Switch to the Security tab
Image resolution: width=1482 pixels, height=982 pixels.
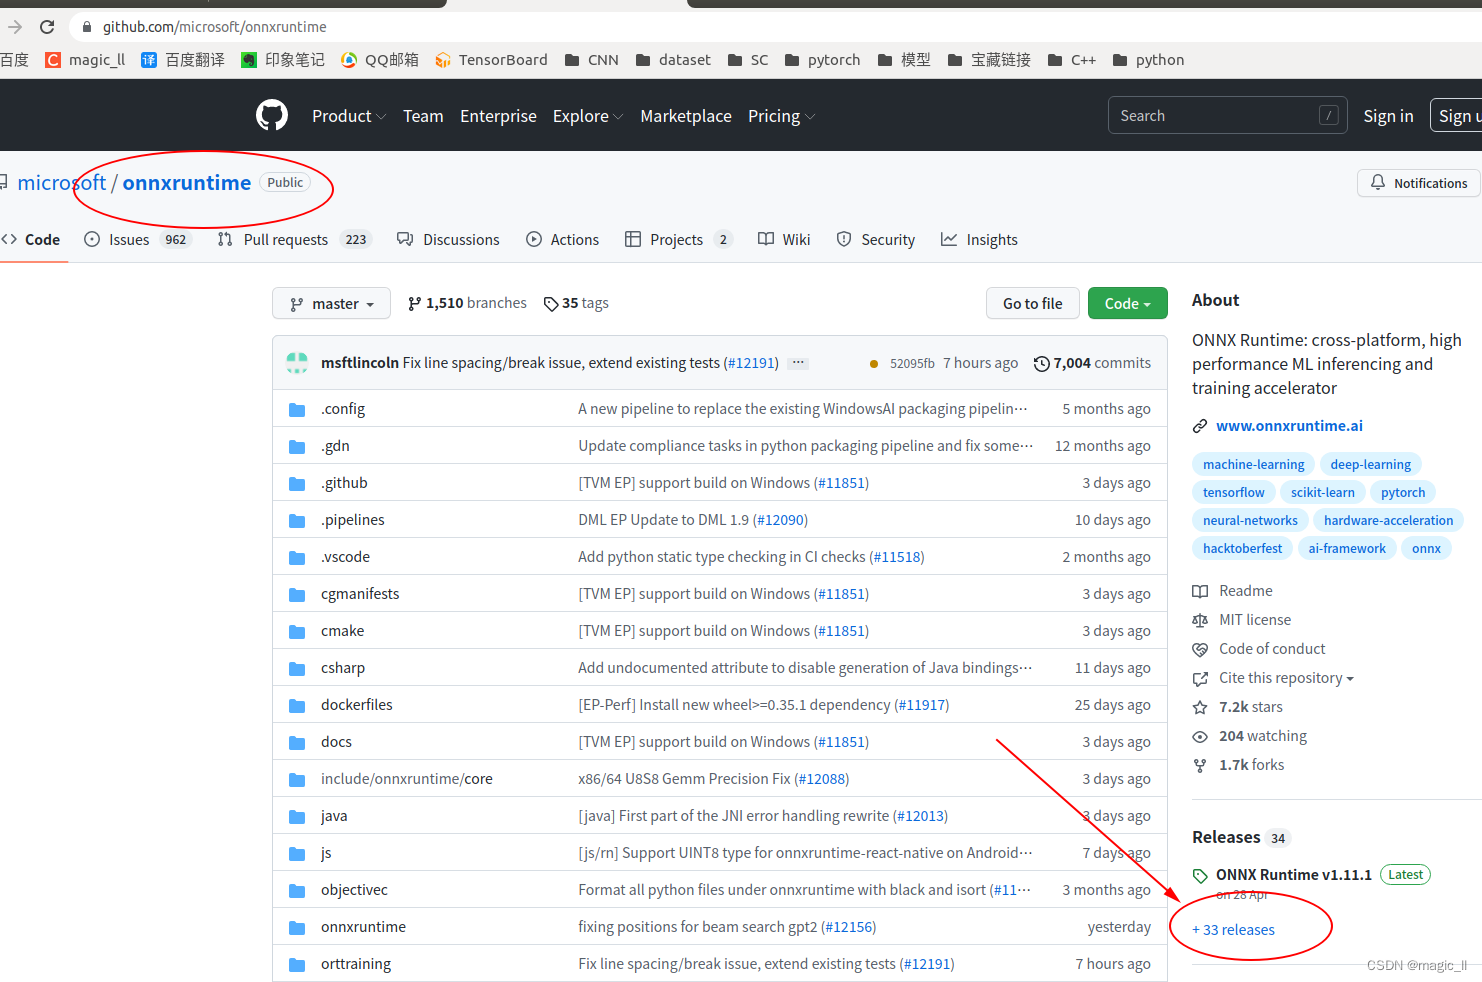pyautogui.click(x=876, y=240)
